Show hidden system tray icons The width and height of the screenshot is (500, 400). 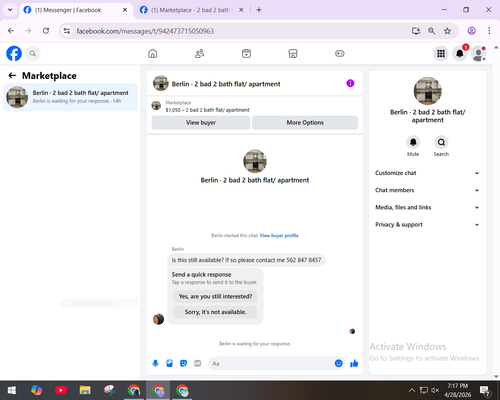(412, 390)
